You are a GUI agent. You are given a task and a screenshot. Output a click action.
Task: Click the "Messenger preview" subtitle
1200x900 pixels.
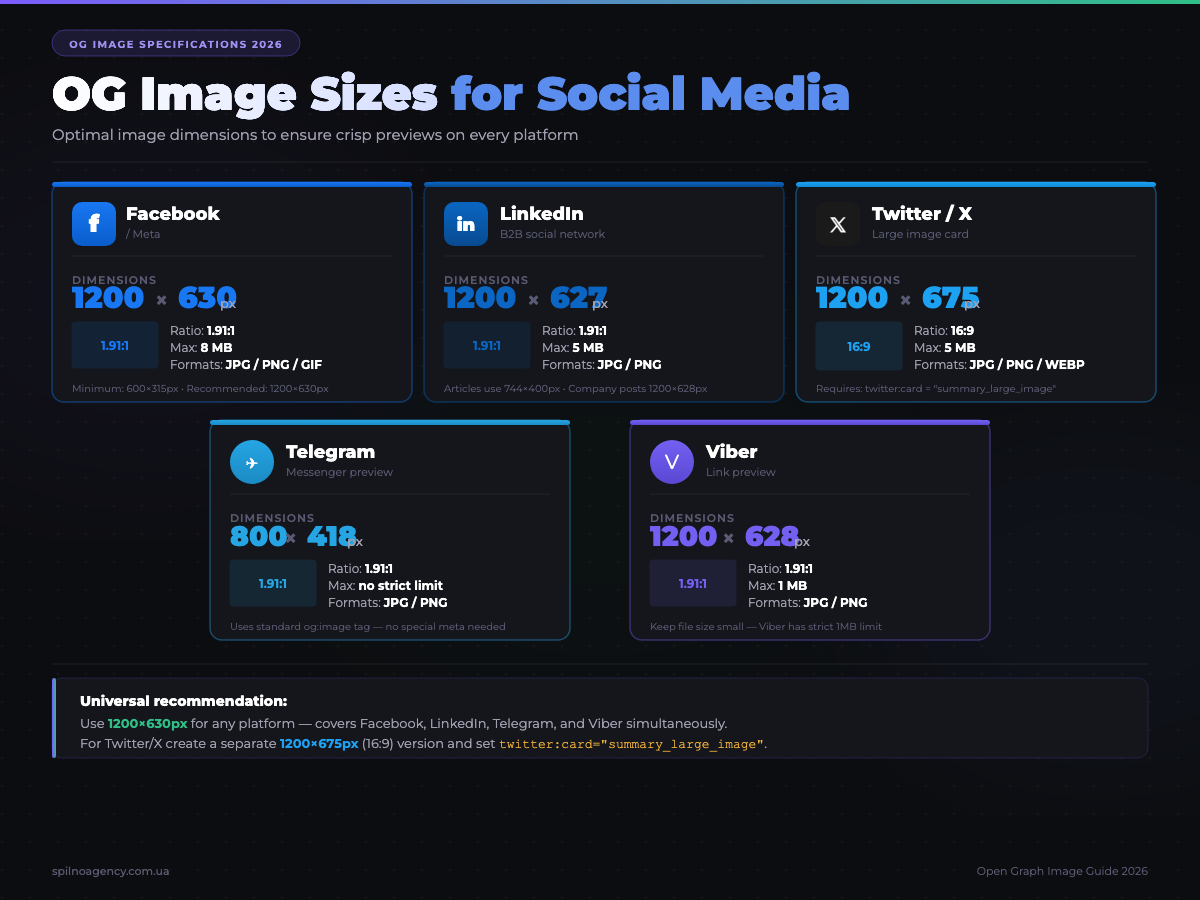tap(339, 472)
